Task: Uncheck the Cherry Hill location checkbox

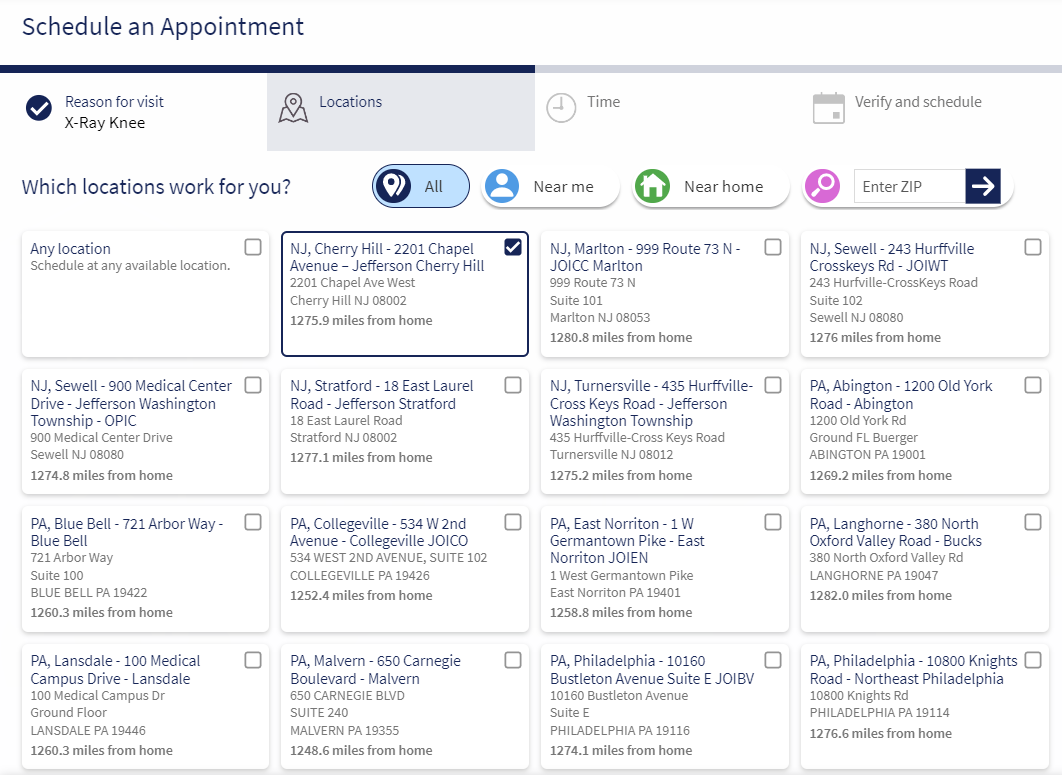Action: click(x=513, y=247)
